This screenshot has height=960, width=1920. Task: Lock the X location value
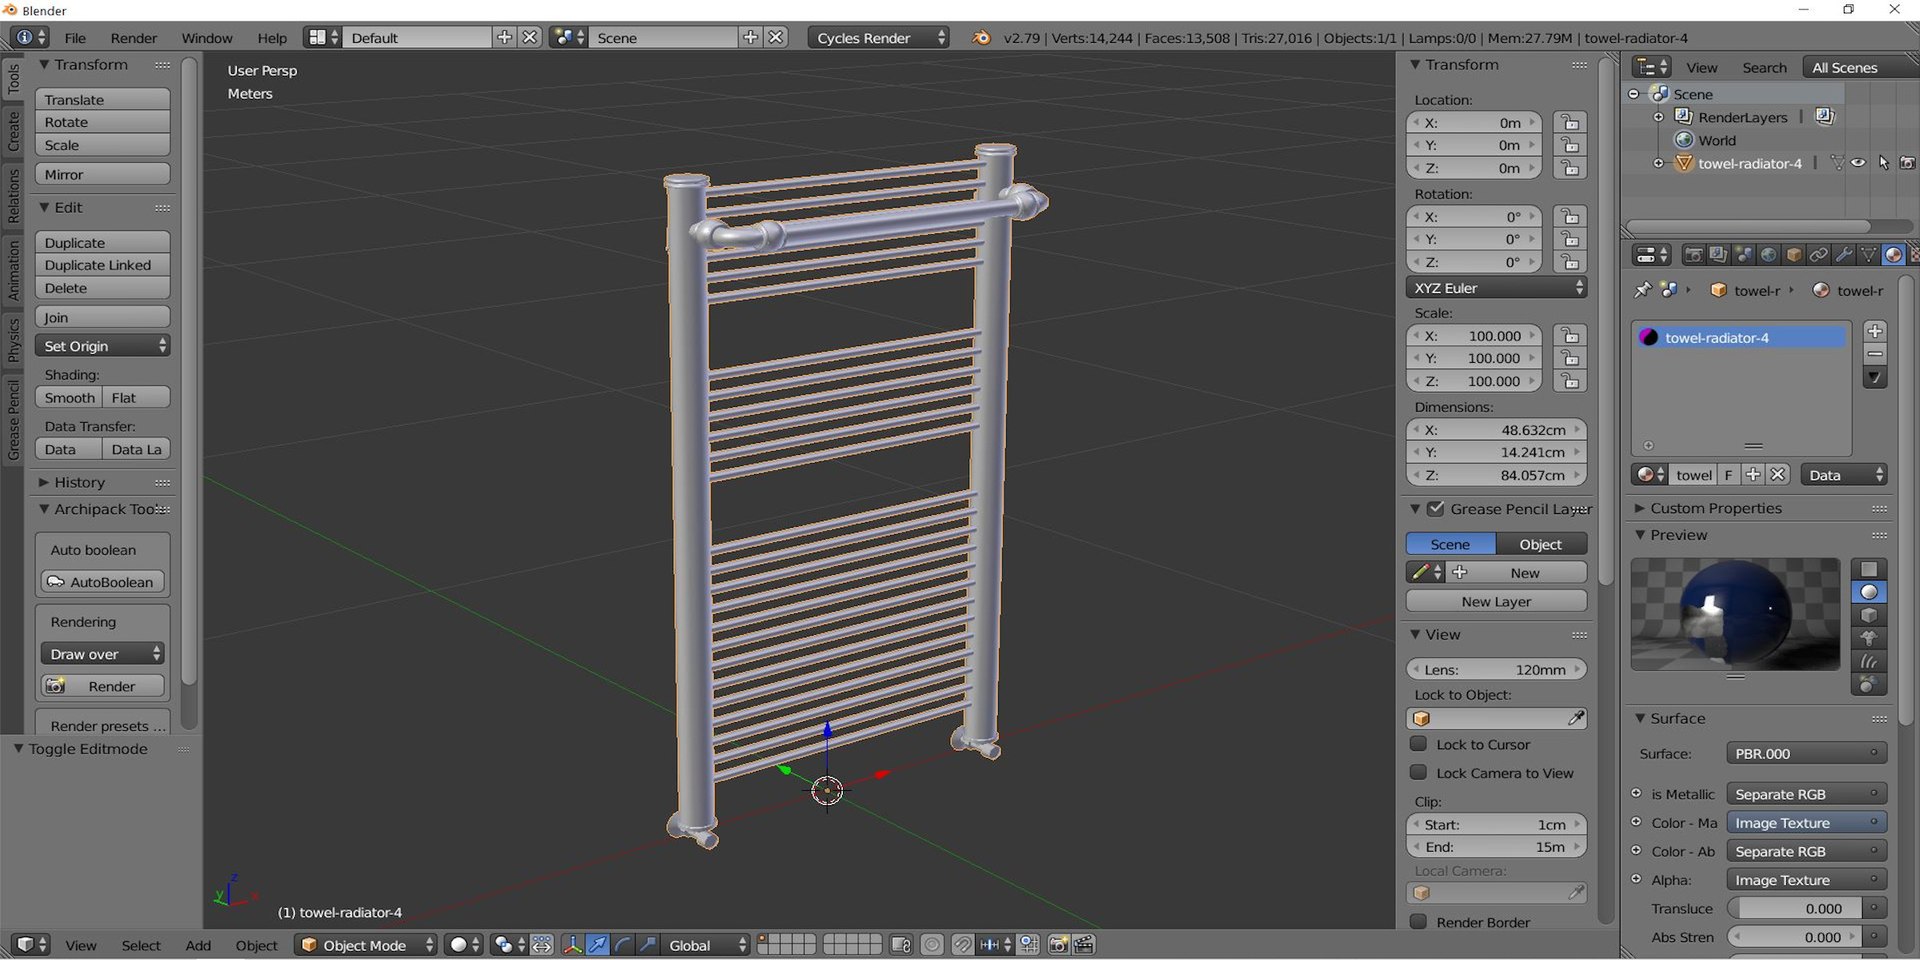coord(1570,123)
